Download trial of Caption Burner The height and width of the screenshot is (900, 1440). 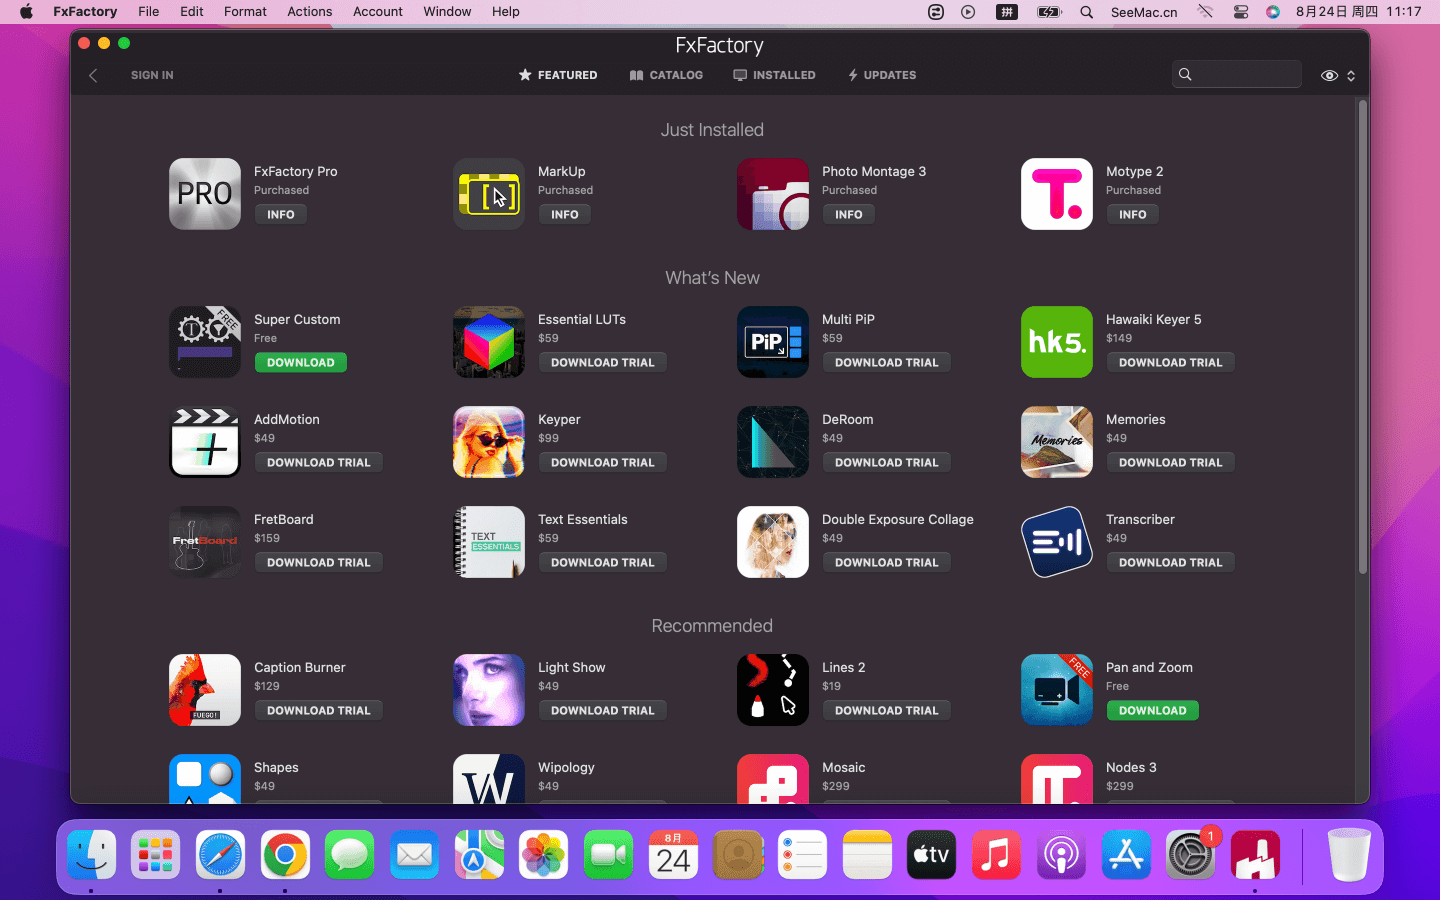(319, 710)
